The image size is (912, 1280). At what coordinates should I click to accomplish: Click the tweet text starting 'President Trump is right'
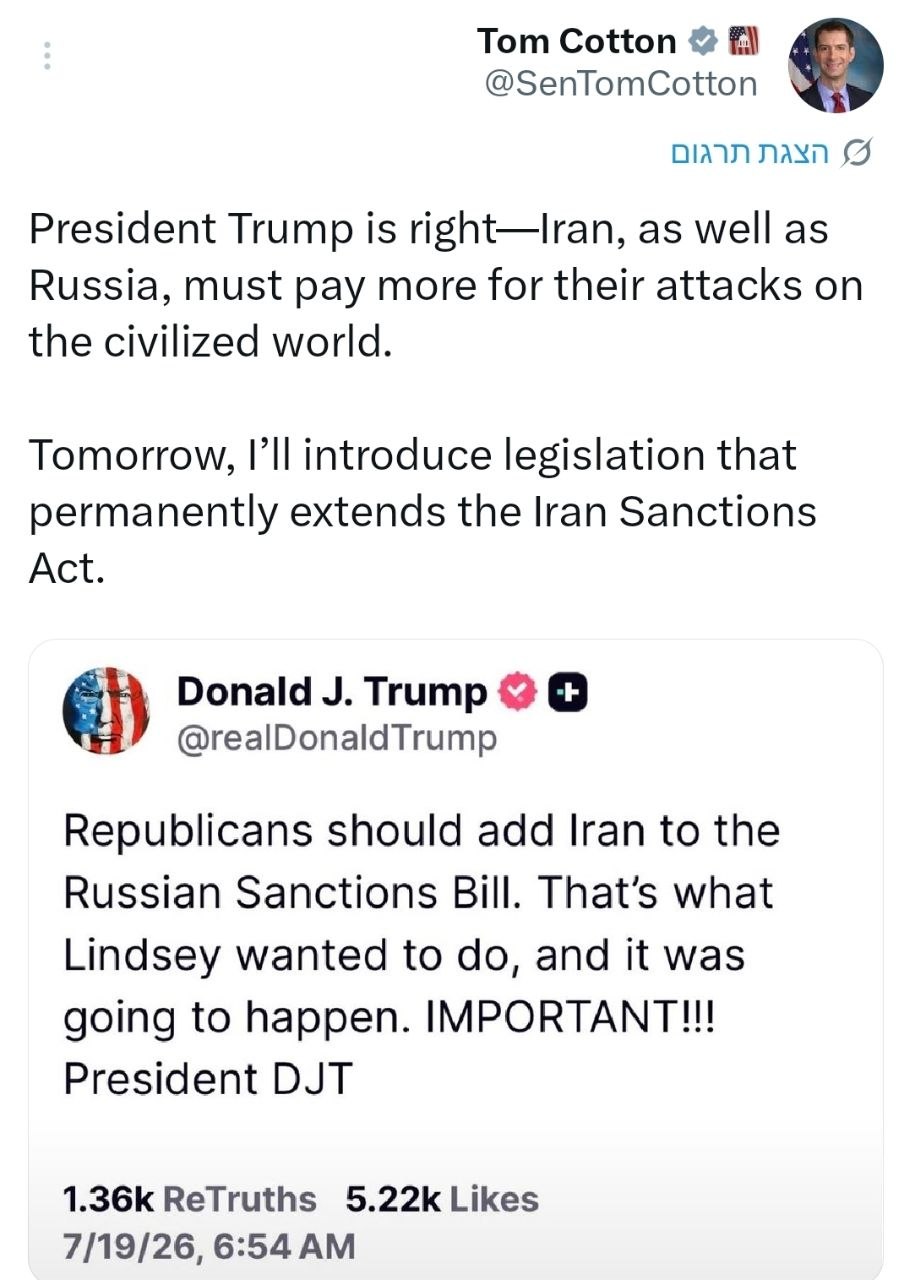[x=445, y=285]
